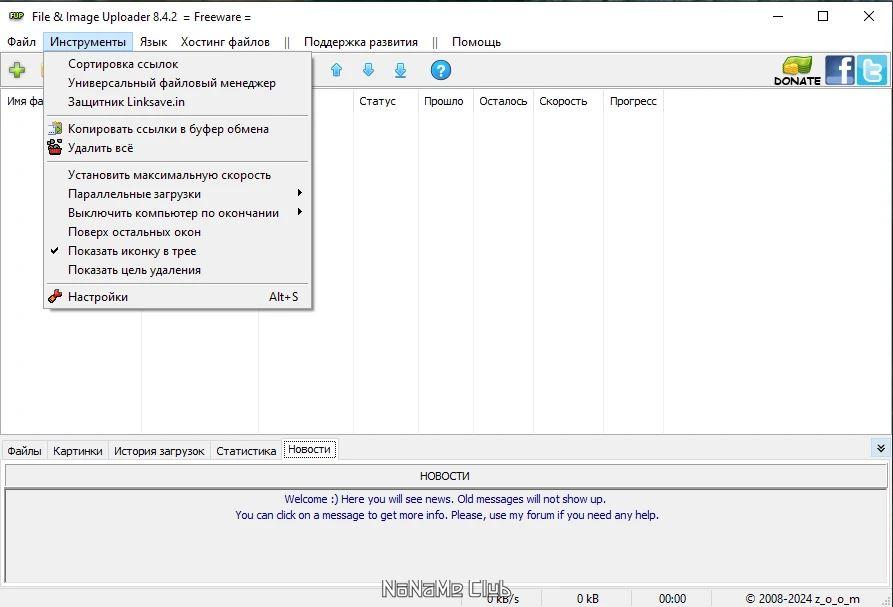Open help via blue question mark icon
Image resolution: width=893 pixels, height=607 pixels.
tap(441, 70)
